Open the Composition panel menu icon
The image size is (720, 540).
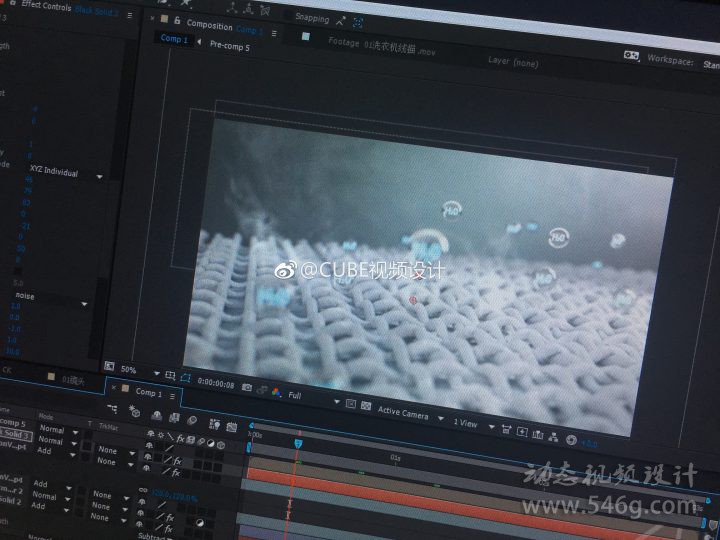pos(274,33)
